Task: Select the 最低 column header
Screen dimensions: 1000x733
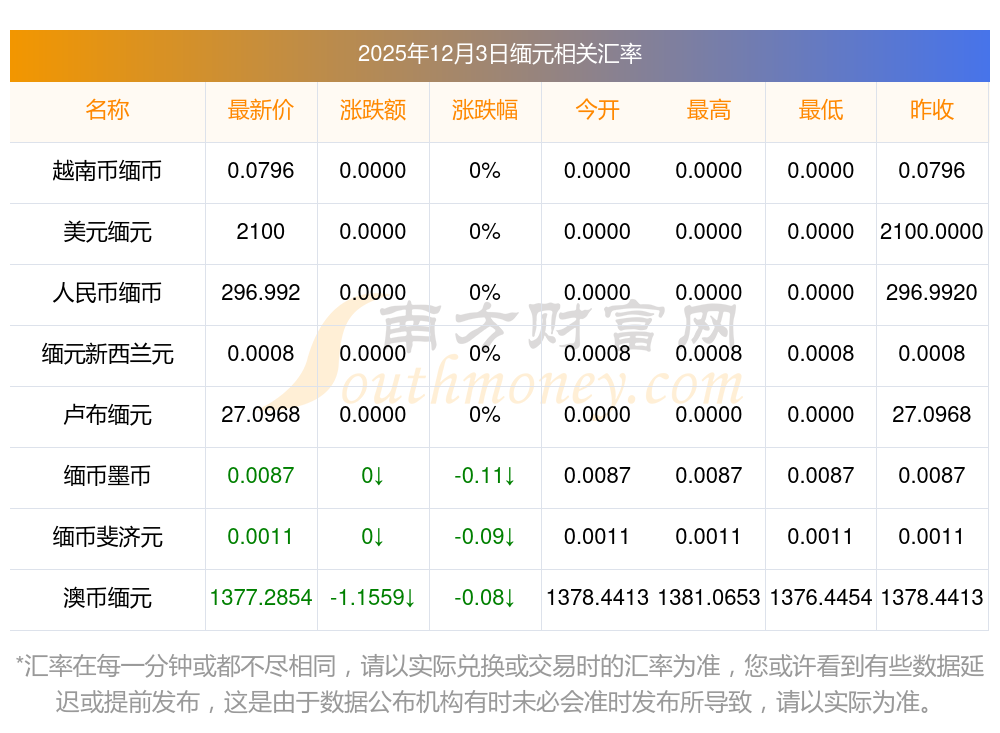Action: tap(821, 110)
